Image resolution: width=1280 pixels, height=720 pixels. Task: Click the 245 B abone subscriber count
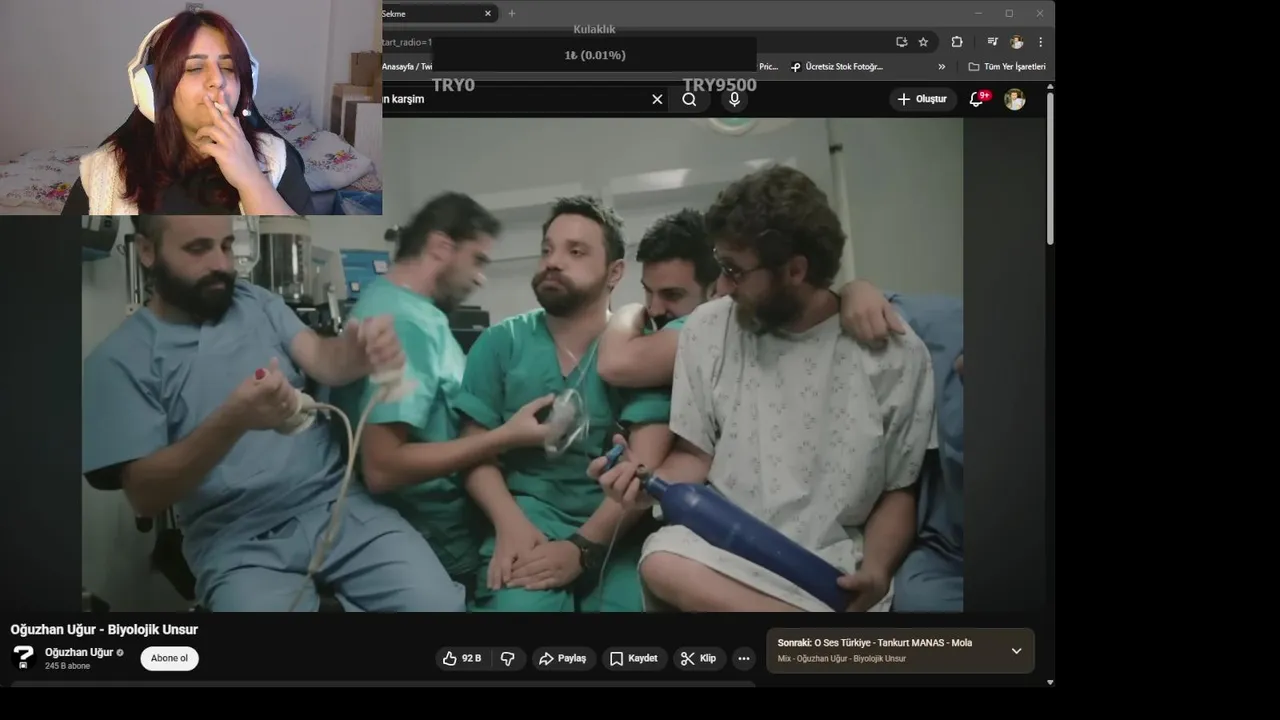tap(67, 666)
